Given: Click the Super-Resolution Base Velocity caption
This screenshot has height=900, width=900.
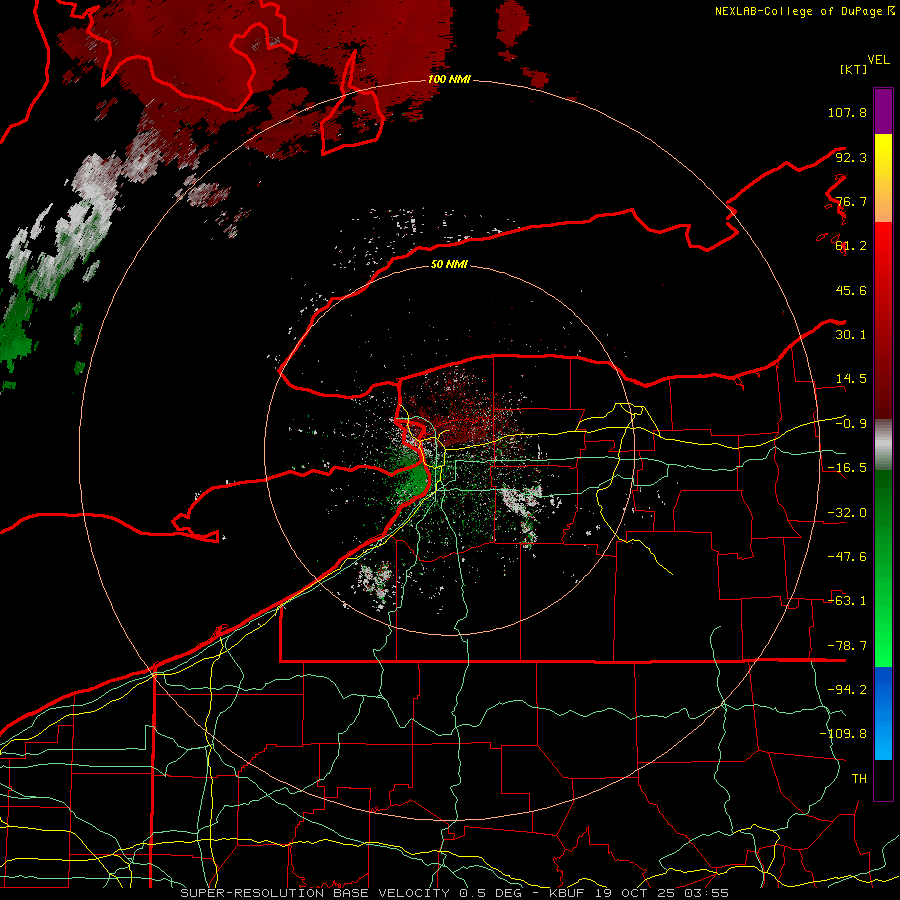Looking at the screenshot, I should click(x=454, y=893).
